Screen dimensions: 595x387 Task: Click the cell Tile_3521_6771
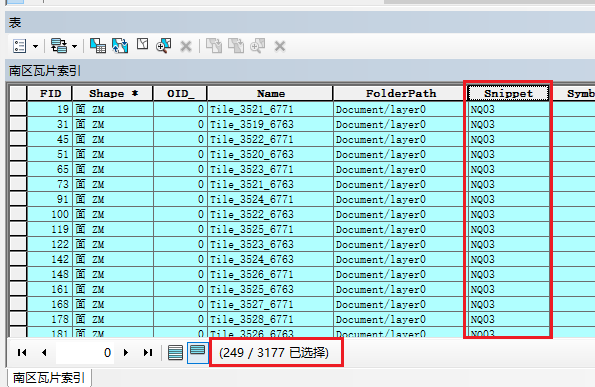tap(270, 109)
